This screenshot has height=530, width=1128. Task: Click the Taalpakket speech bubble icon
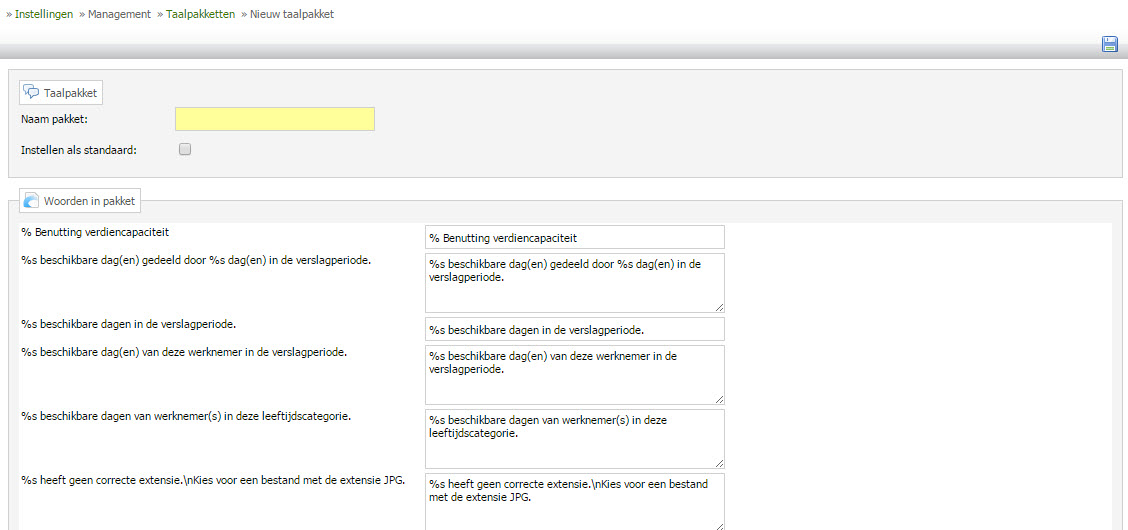click(x=31, y=92)
